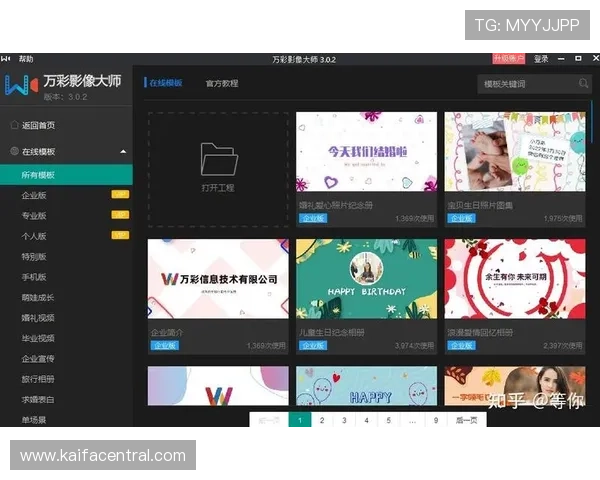
Task: Select the 个人版 category
Action: 34,236
